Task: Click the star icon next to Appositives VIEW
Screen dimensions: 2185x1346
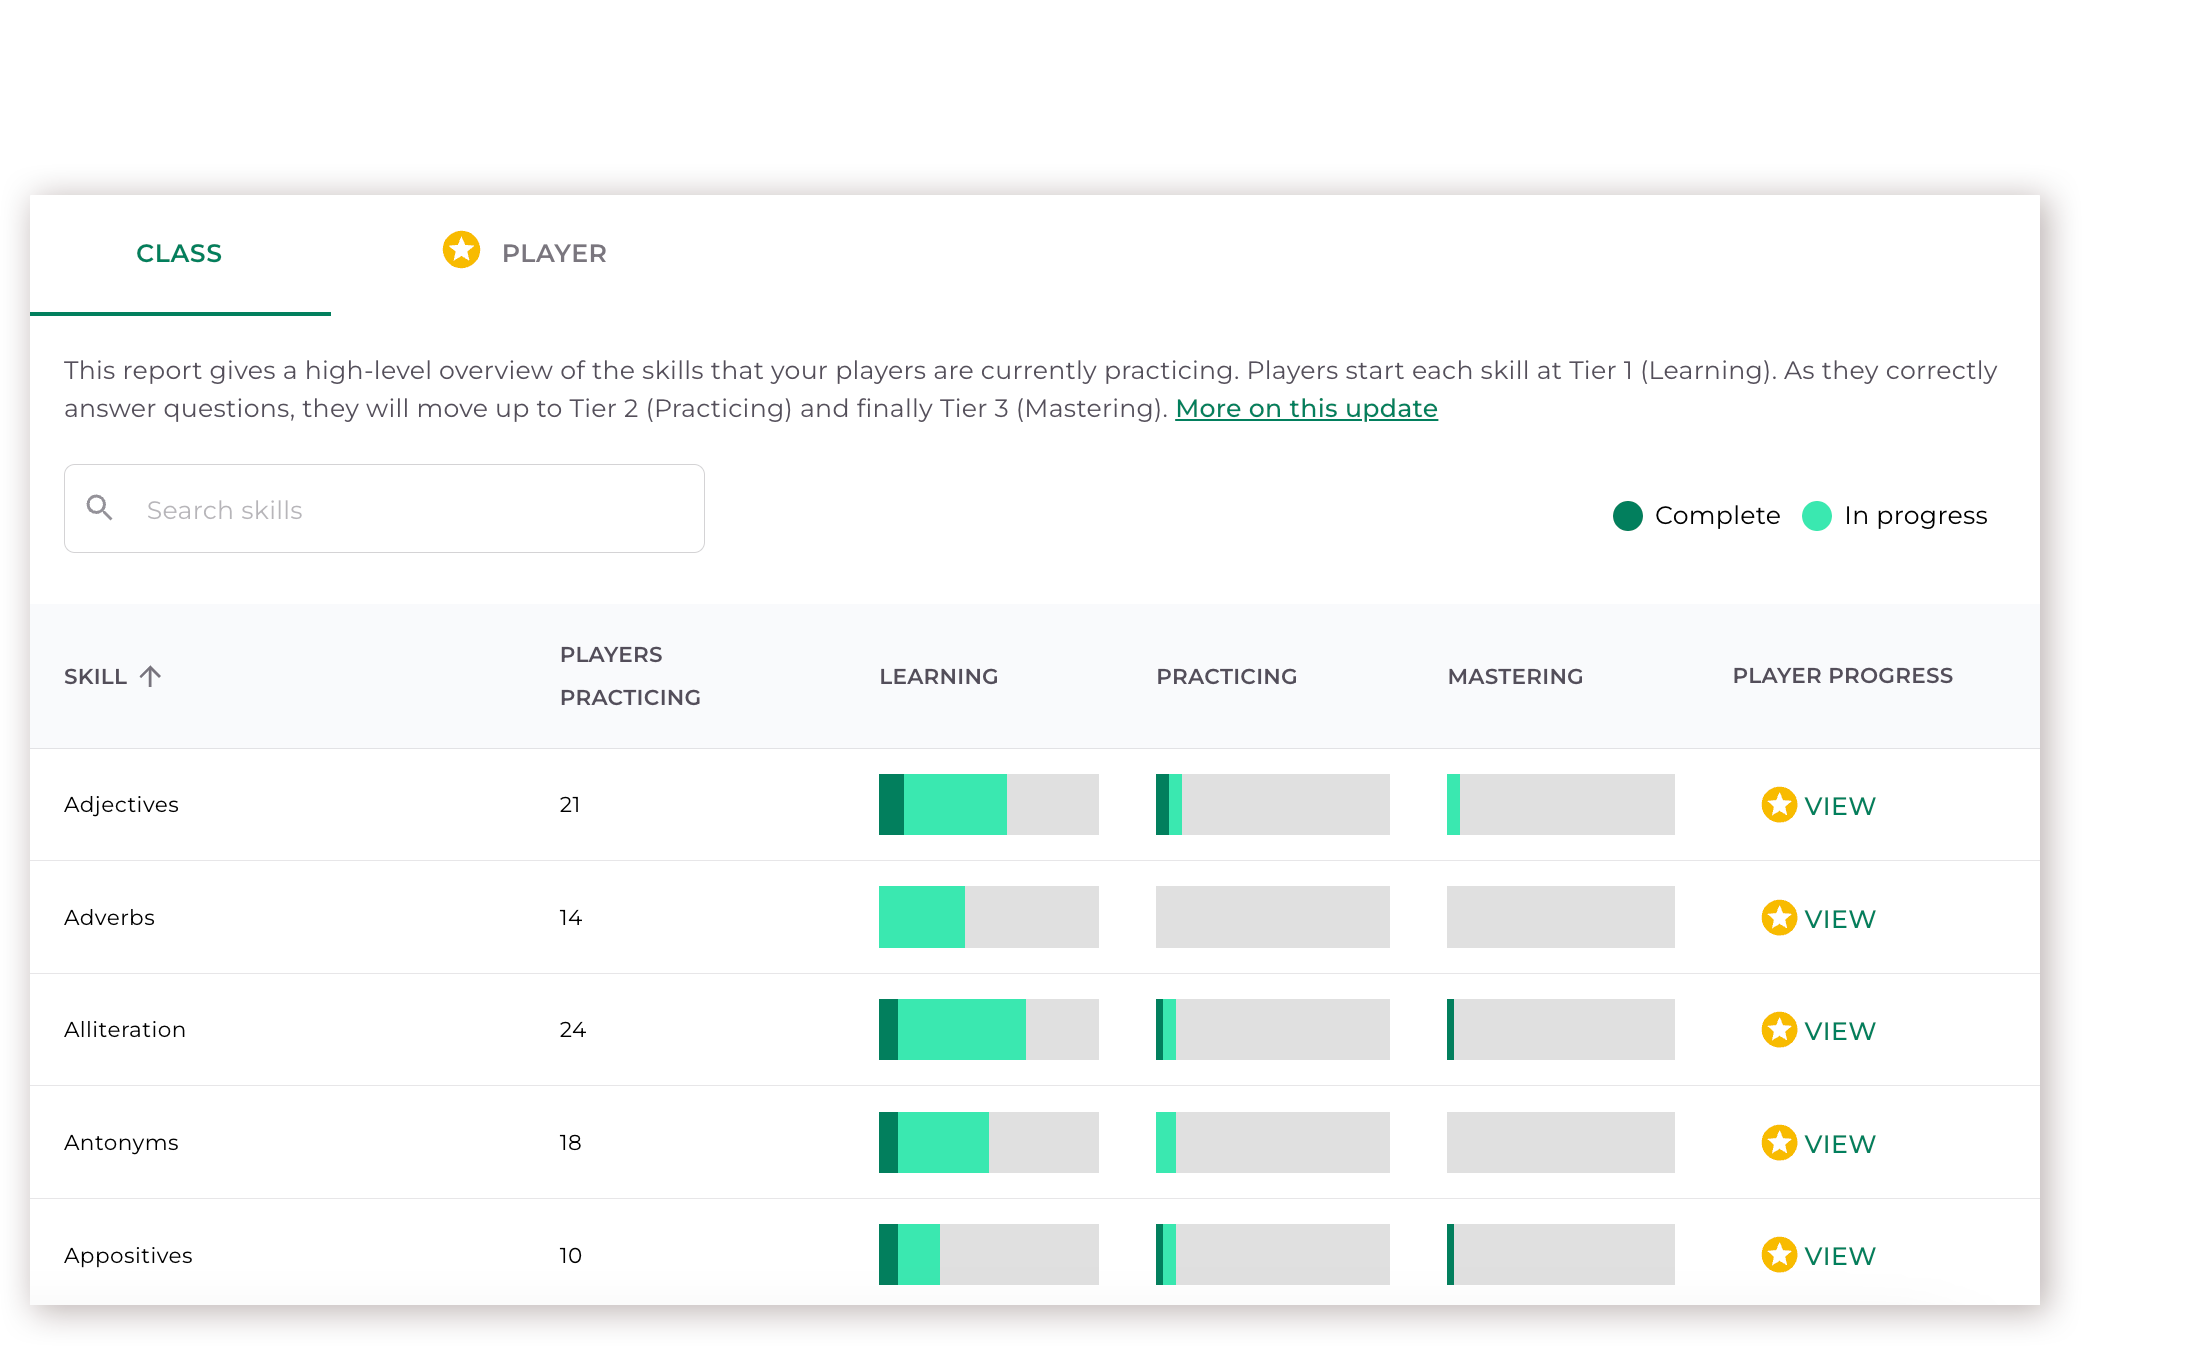Action: [1779, 1255]
